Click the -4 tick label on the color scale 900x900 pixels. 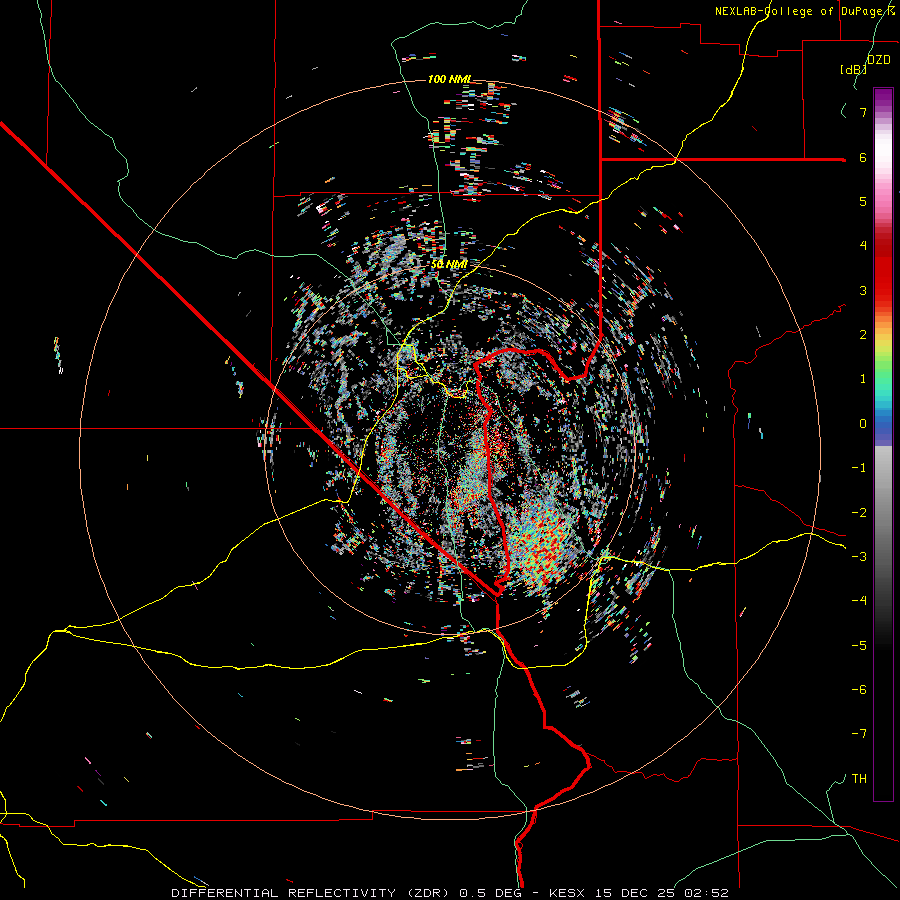tap(859, 600)
